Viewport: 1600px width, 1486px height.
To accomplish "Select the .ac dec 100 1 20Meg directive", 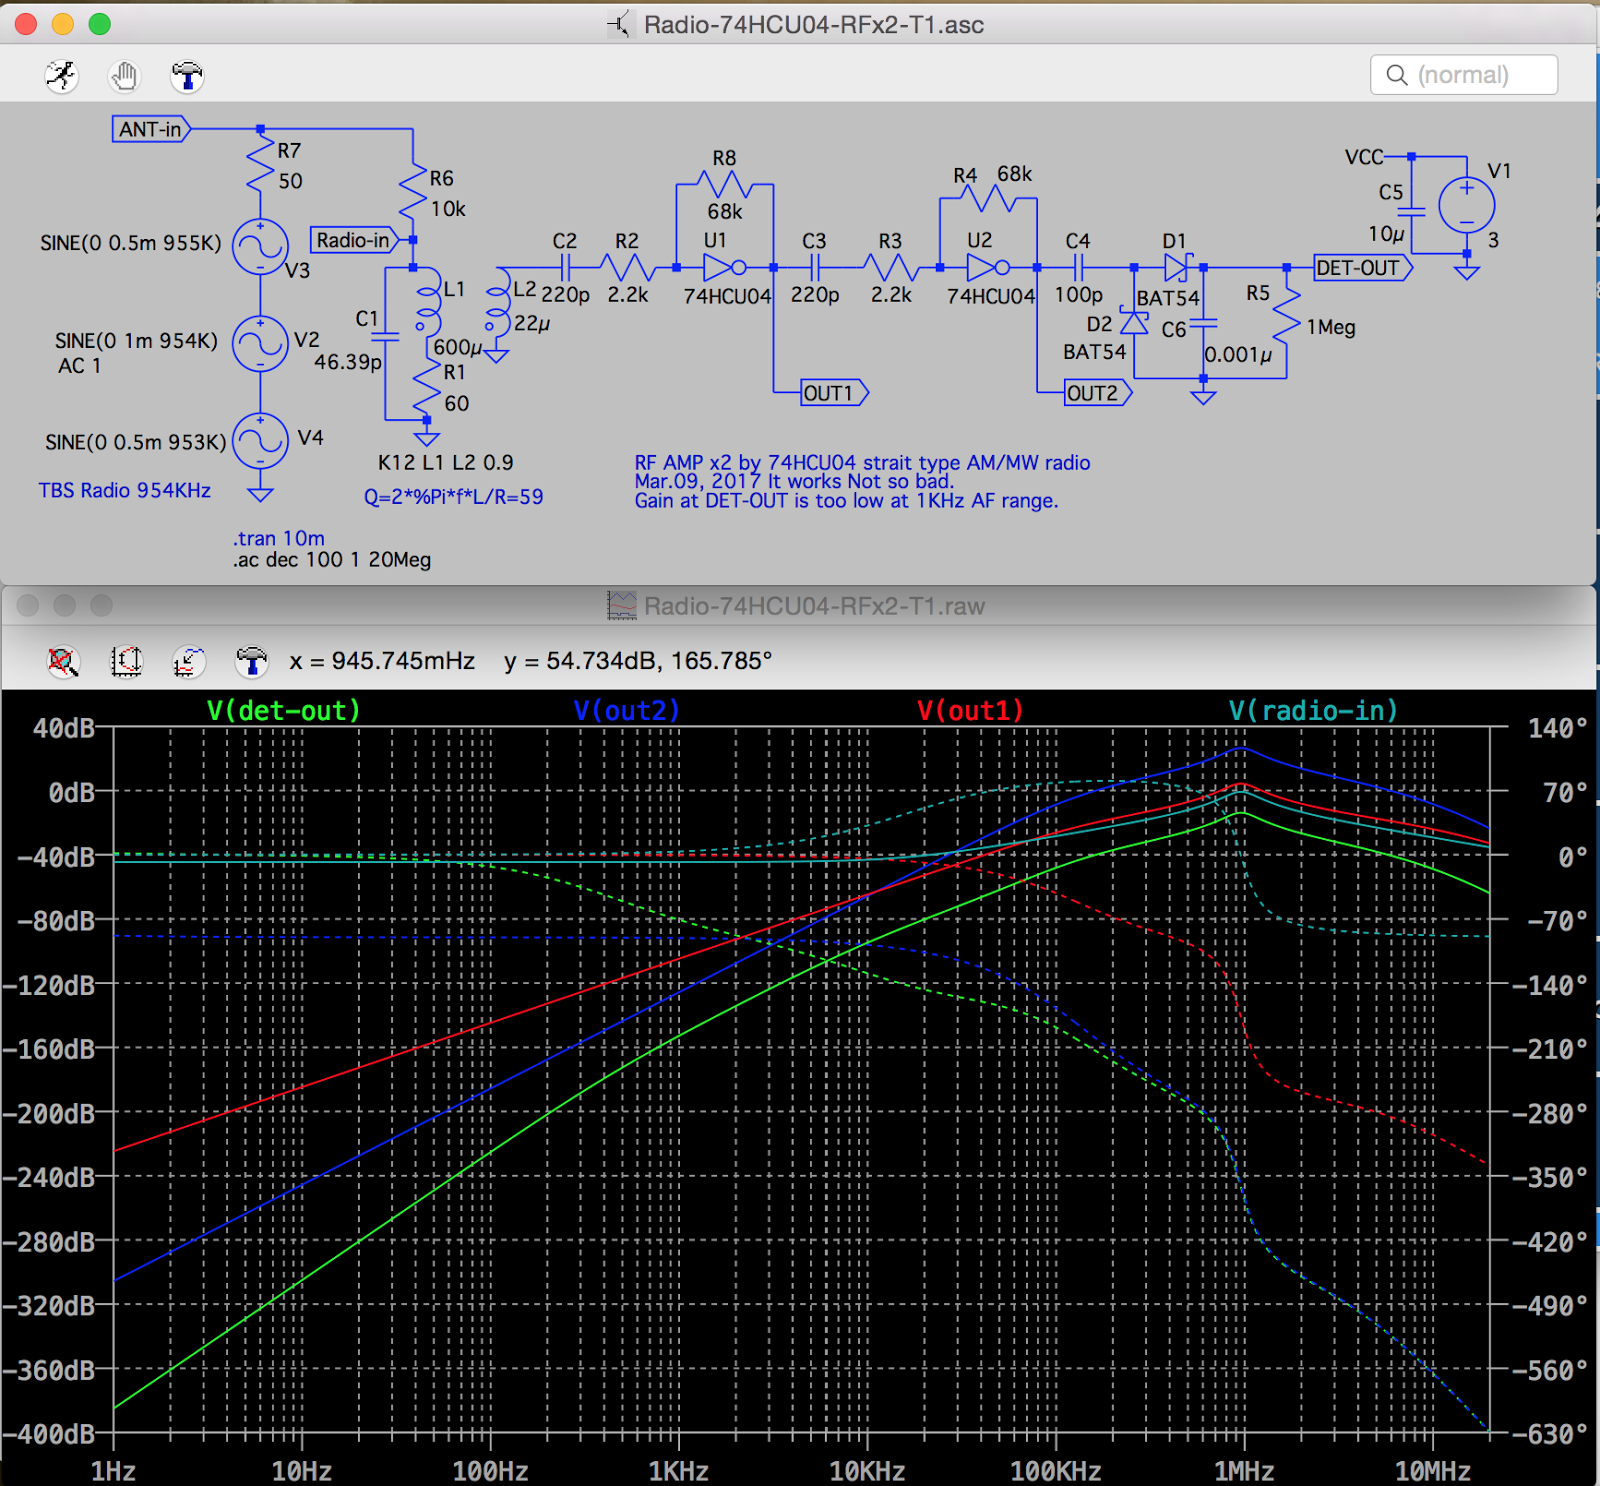I will (332, 560).
